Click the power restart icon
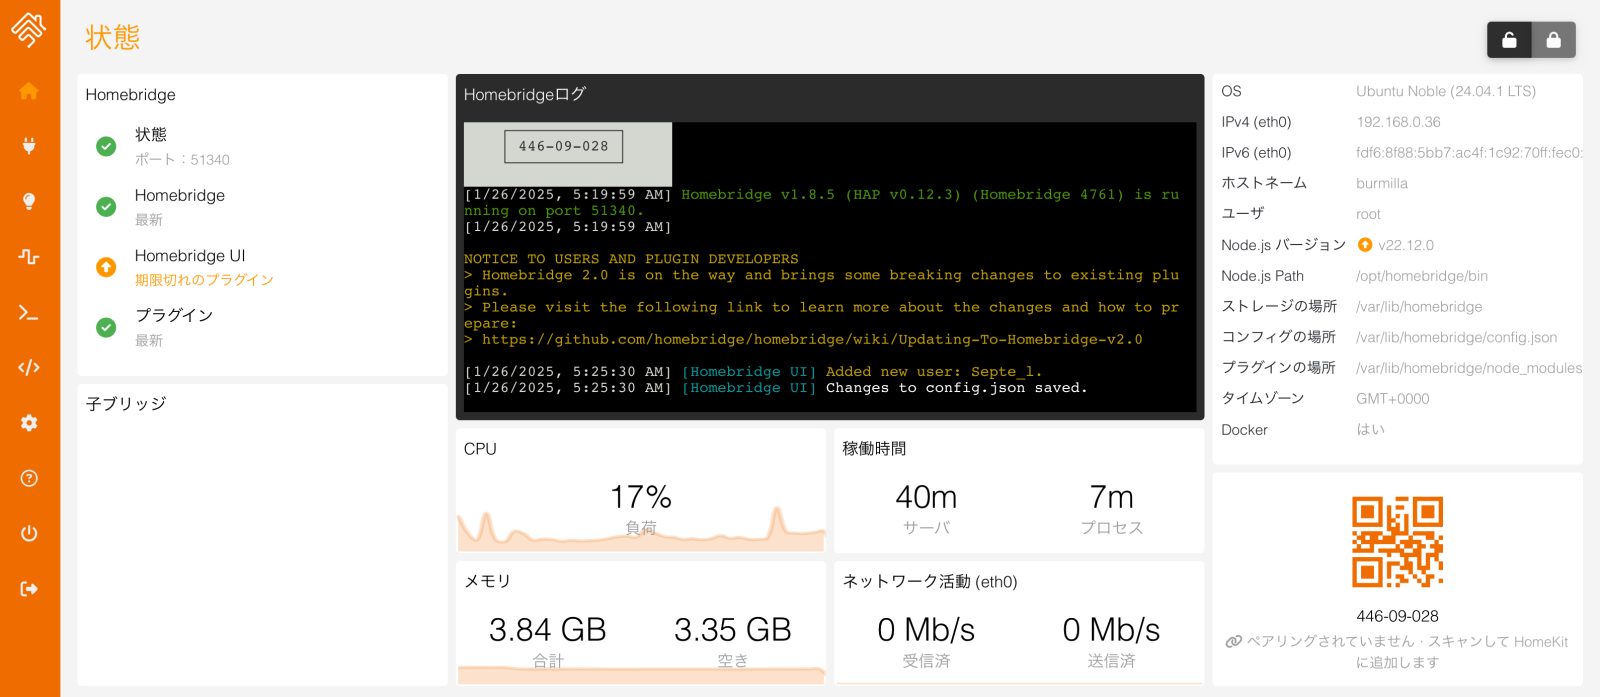Image resolution: width=1600 pixels, height=697 pixels. pyautogui.click(x=29, y=533)
